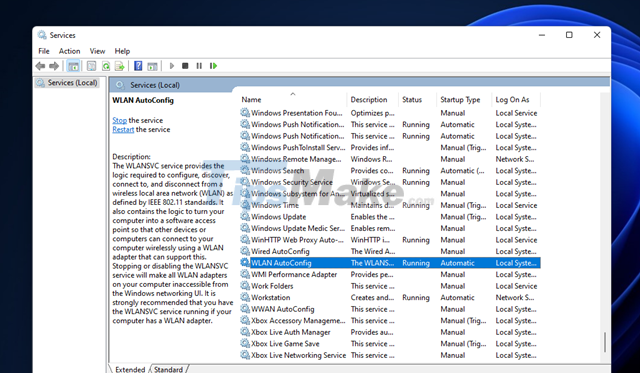The width and height of the screenshot is (640, 373).
Task: Click gear icon beside Wired AutoConfig
Action: [x=245, y=251]
